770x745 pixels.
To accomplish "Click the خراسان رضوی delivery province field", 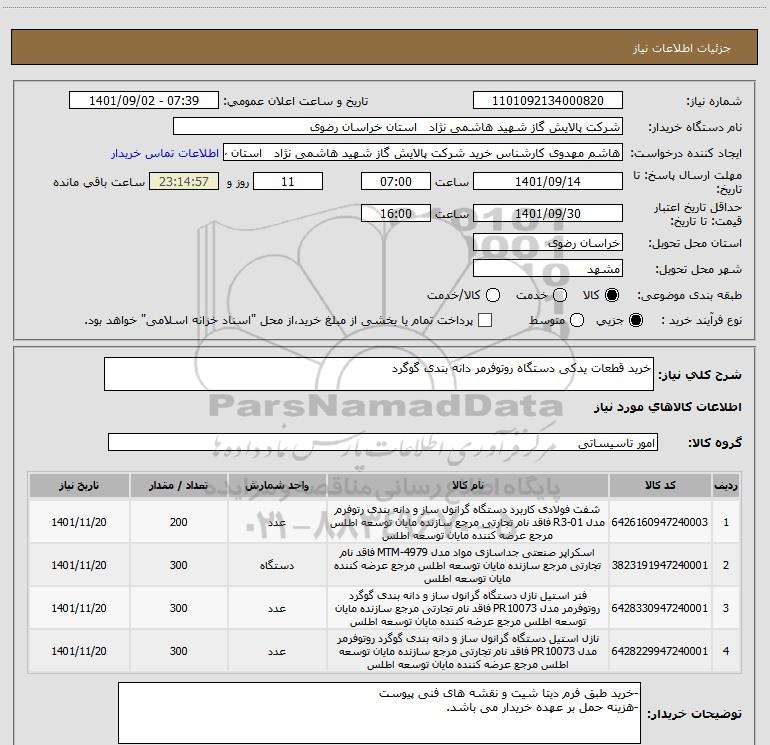I will click(548, 243).
